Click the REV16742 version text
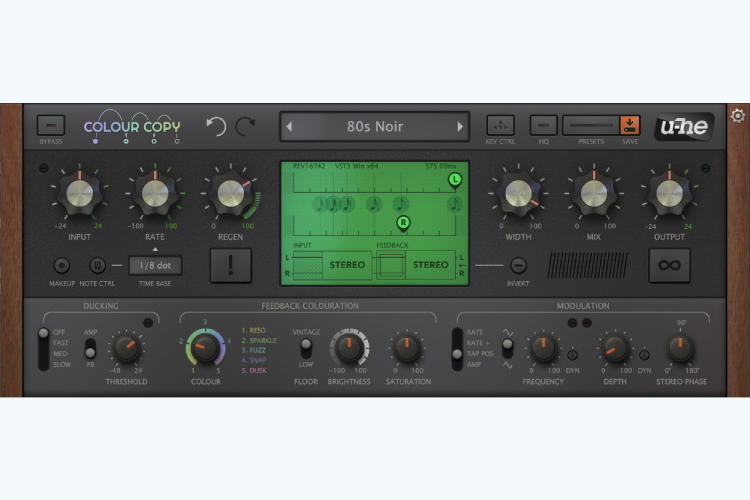The height and width of the screenshot is (500, 750). [309, 166]
